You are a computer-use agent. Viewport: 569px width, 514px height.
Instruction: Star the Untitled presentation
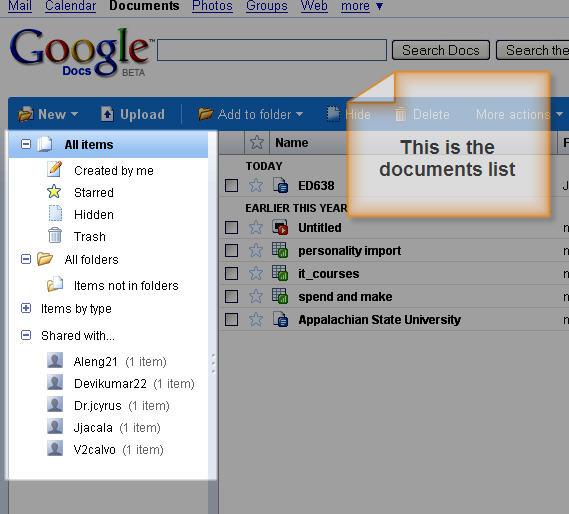(256, 227)
